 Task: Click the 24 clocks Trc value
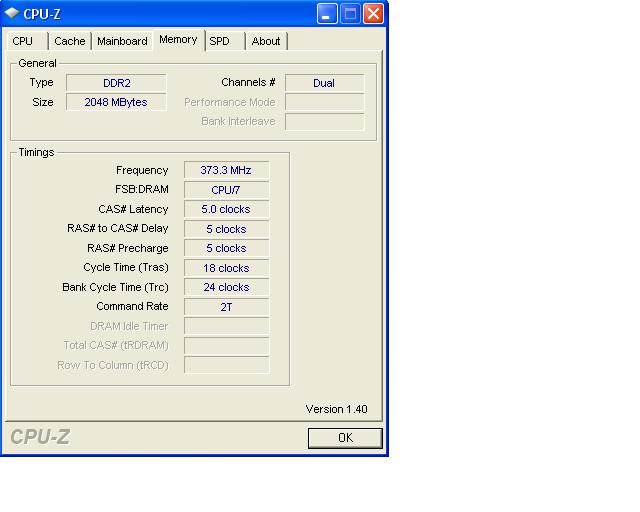pyautogui.click(x=227, y=287)
